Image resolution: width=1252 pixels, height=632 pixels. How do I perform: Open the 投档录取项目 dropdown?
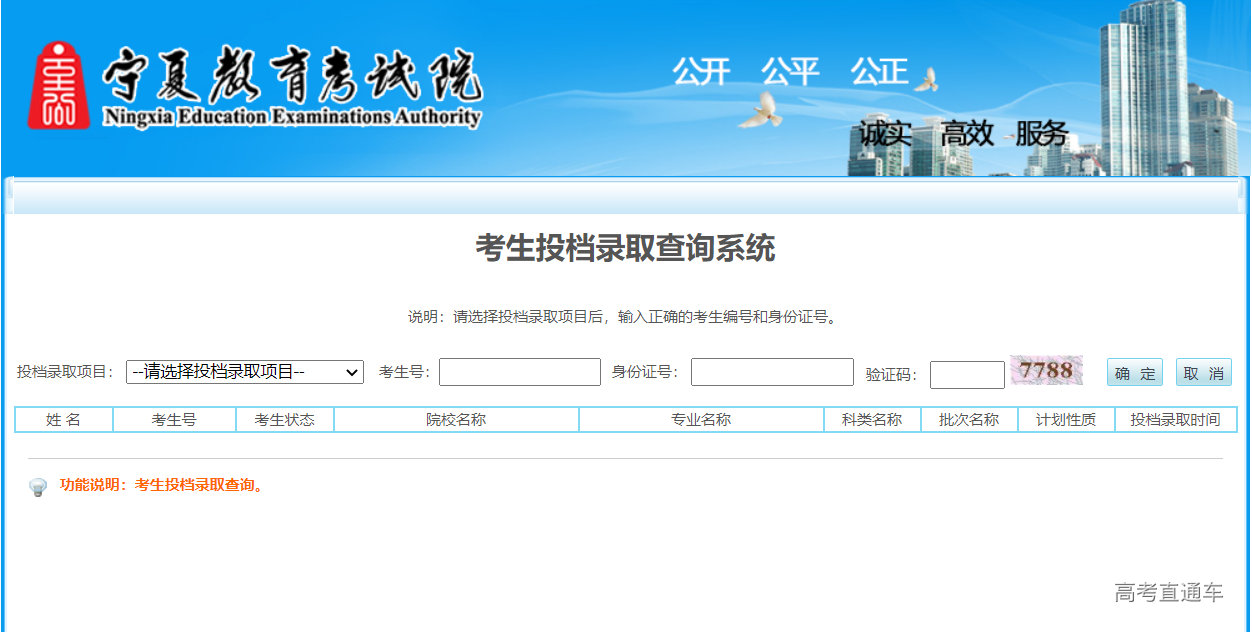tap(244, 372)
